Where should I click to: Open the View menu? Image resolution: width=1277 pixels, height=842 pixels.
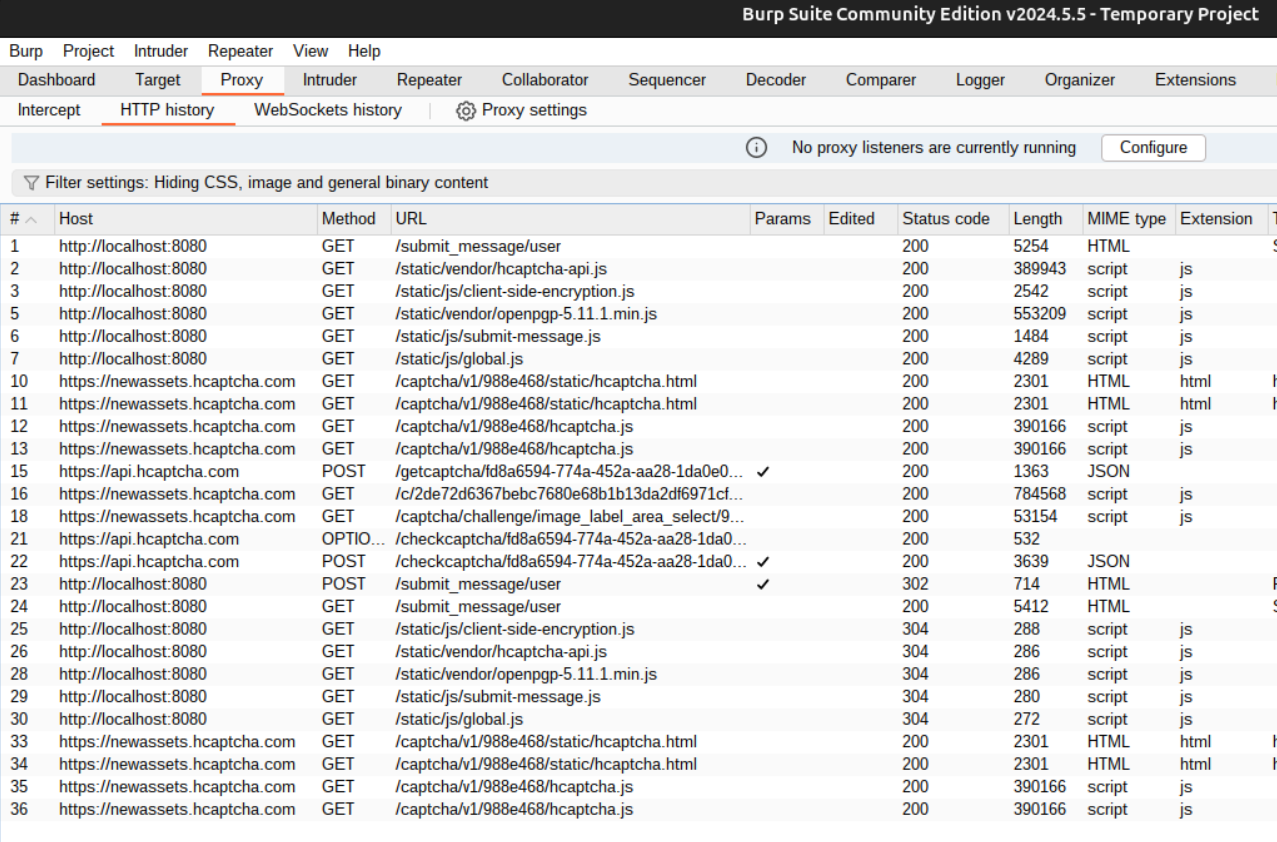[310, 51]
